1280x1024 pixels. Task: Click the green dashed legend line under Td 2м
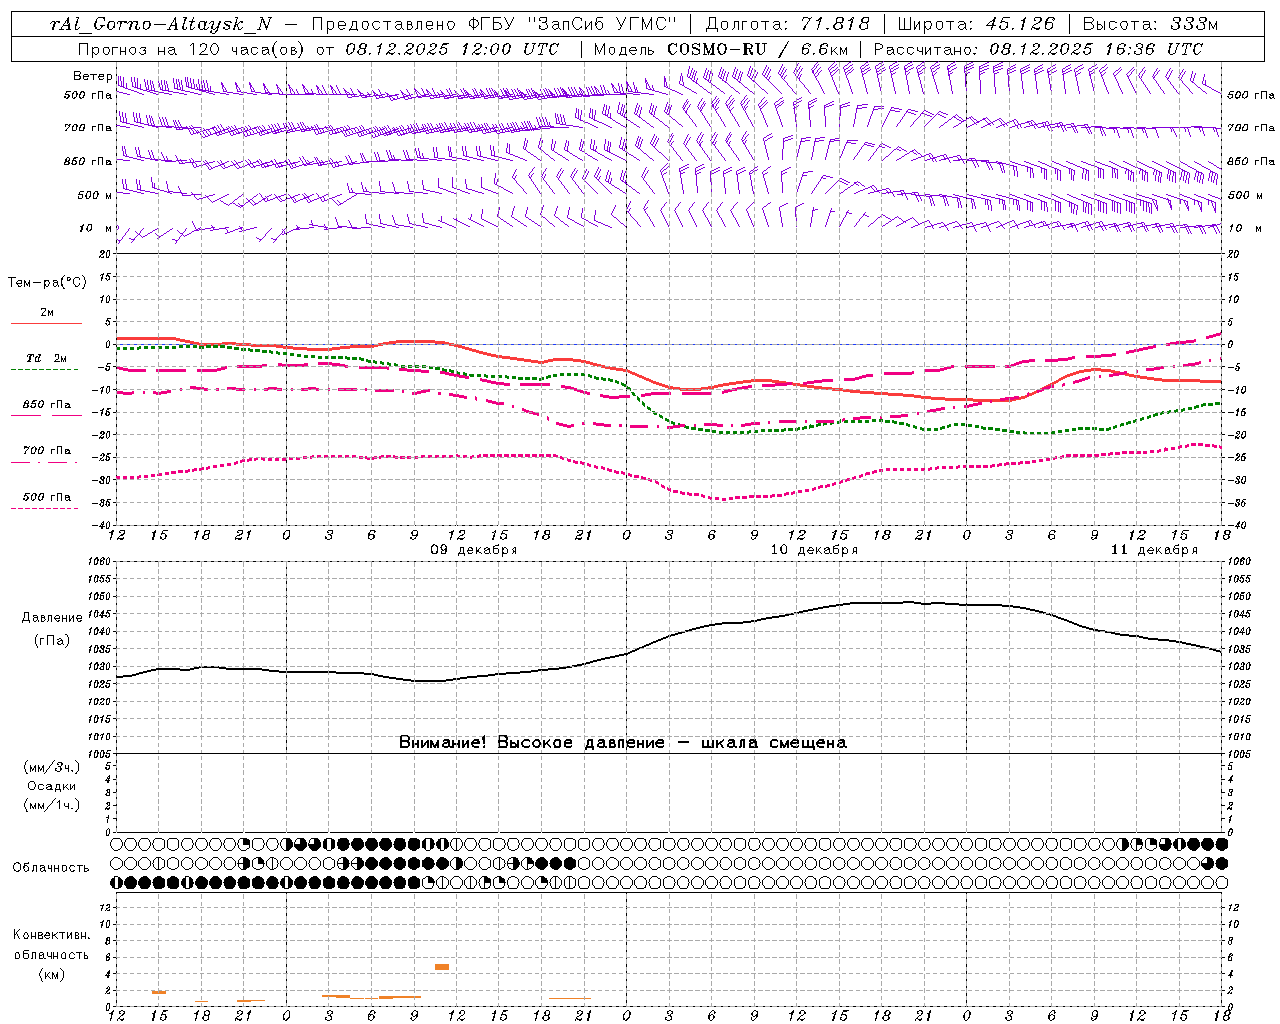[45, 370]
